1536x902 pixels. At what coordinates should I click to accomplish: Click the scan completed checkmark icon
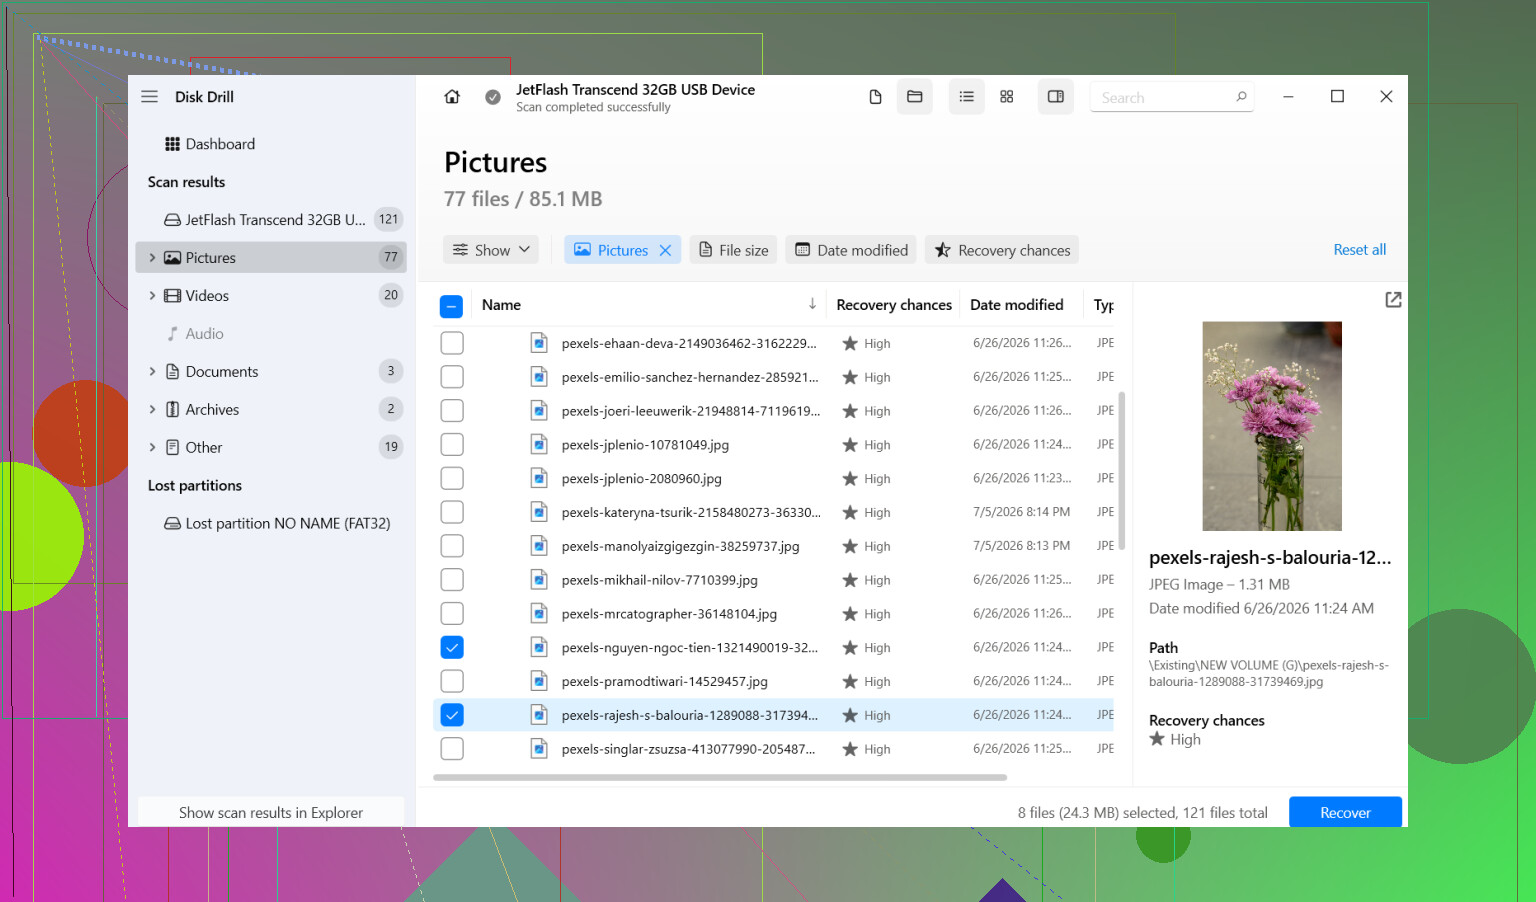493,97
